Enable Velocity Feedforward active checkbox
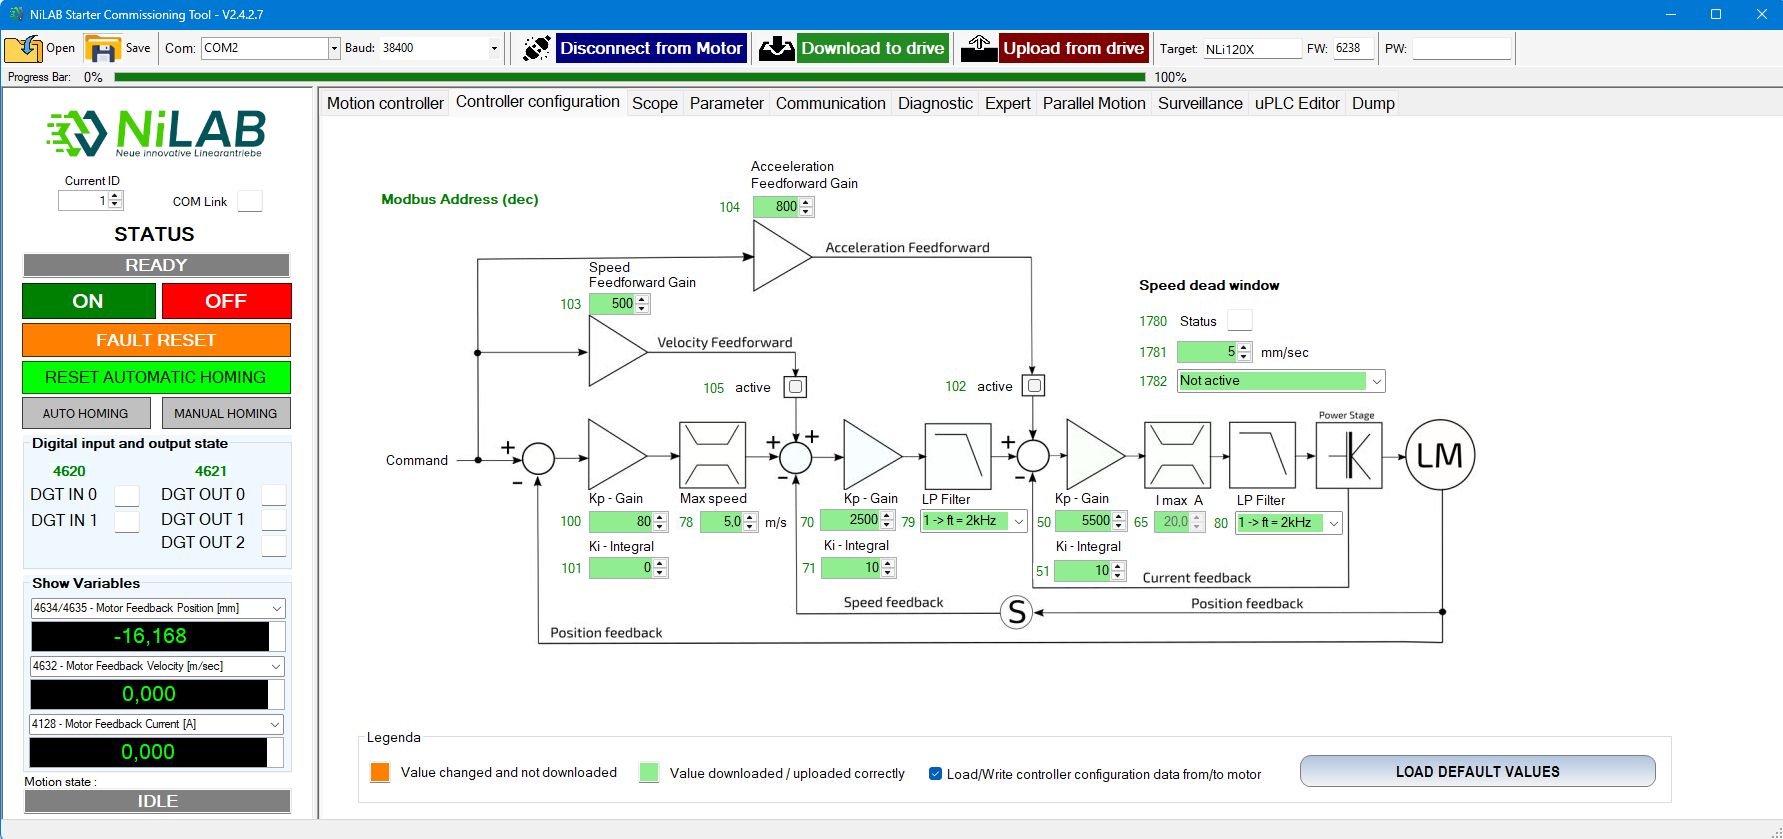Screen dimensions: 1783x839 coord(795,387)
